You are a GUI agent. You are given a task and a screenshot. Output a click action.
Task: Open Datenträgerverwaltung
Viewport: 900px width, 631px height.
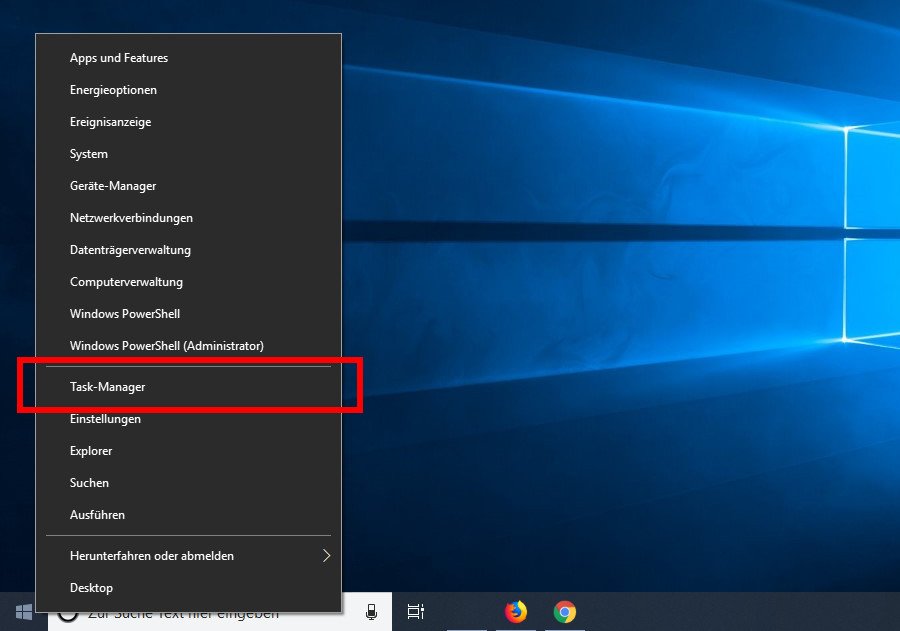tap(130, 249)
